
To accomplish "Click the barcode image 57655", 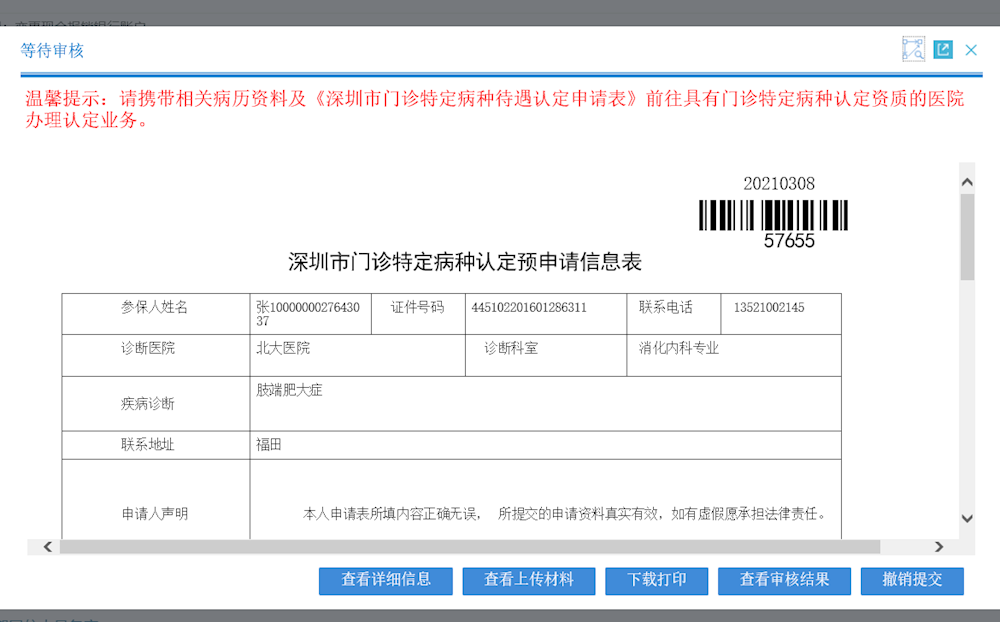I will point(773,215).
